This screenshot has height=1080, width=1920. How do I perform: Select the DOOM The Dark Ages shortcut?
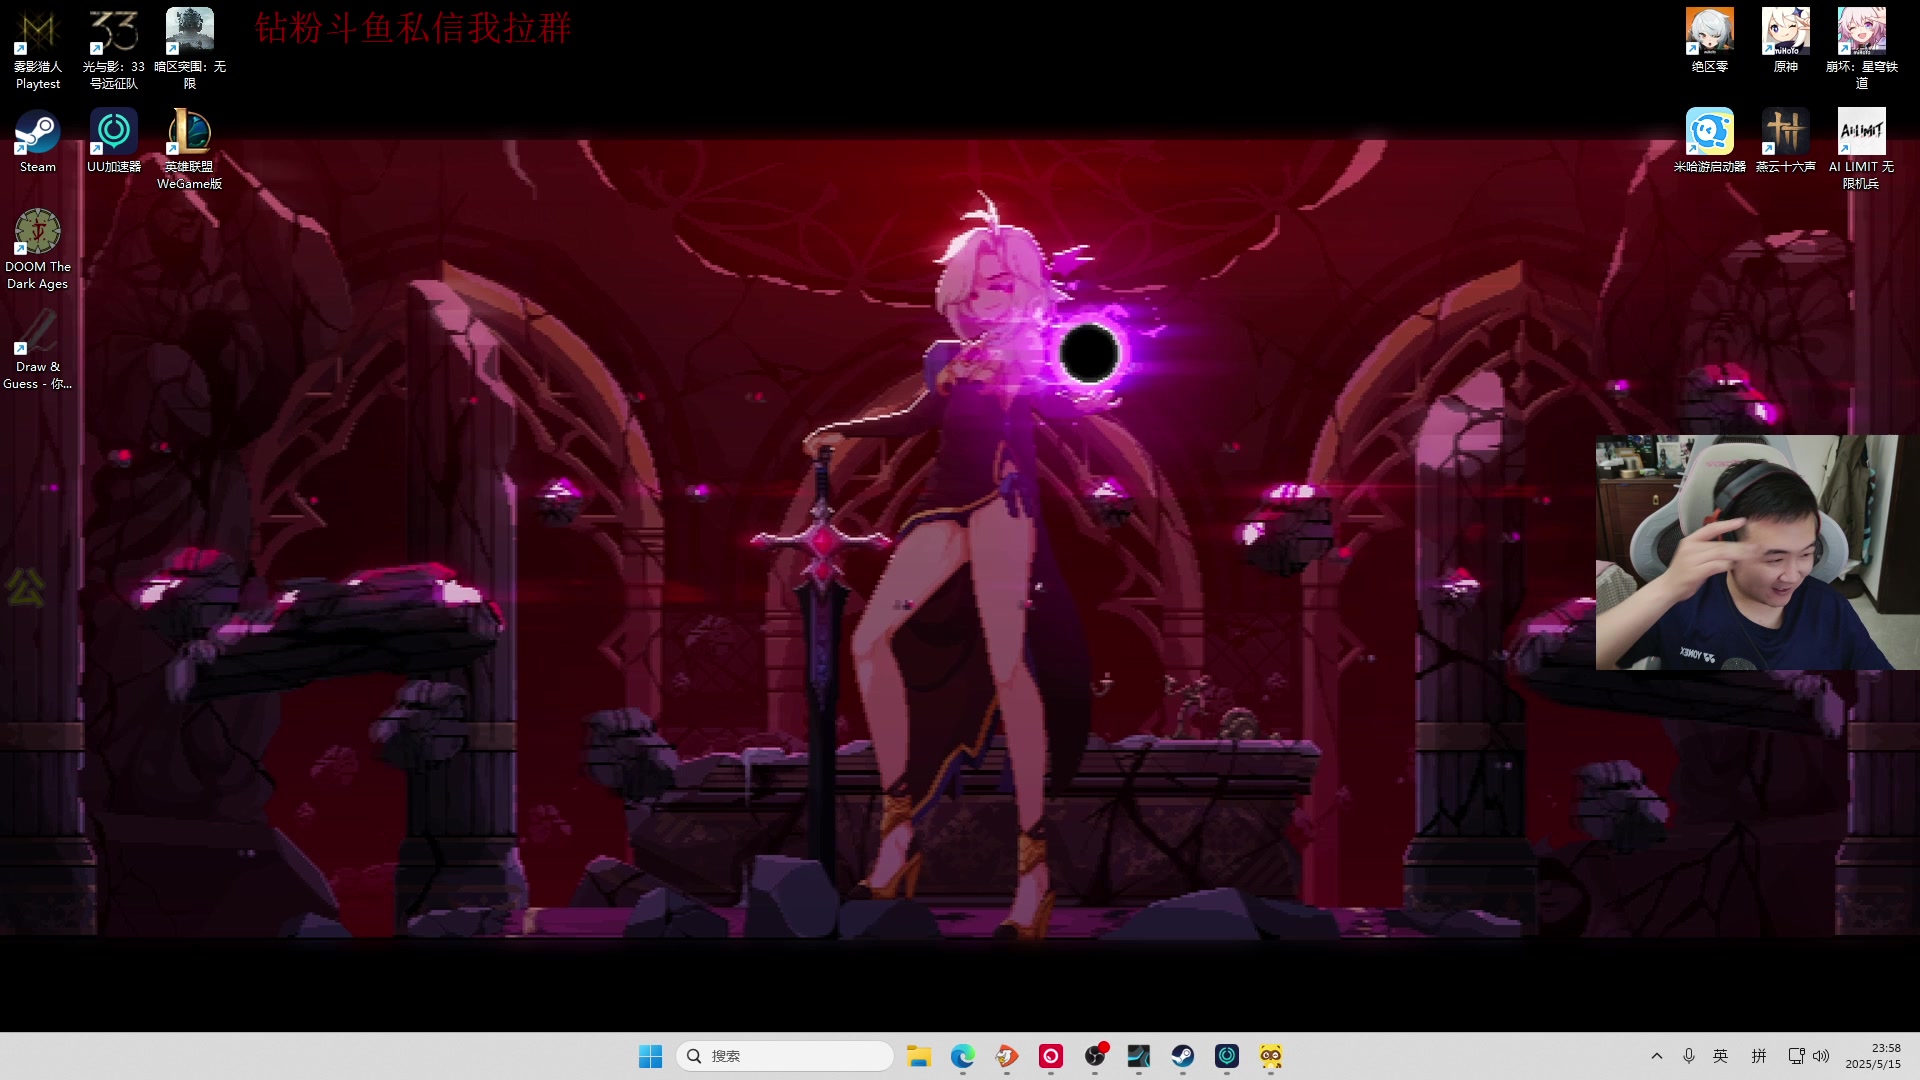(38, 250)
